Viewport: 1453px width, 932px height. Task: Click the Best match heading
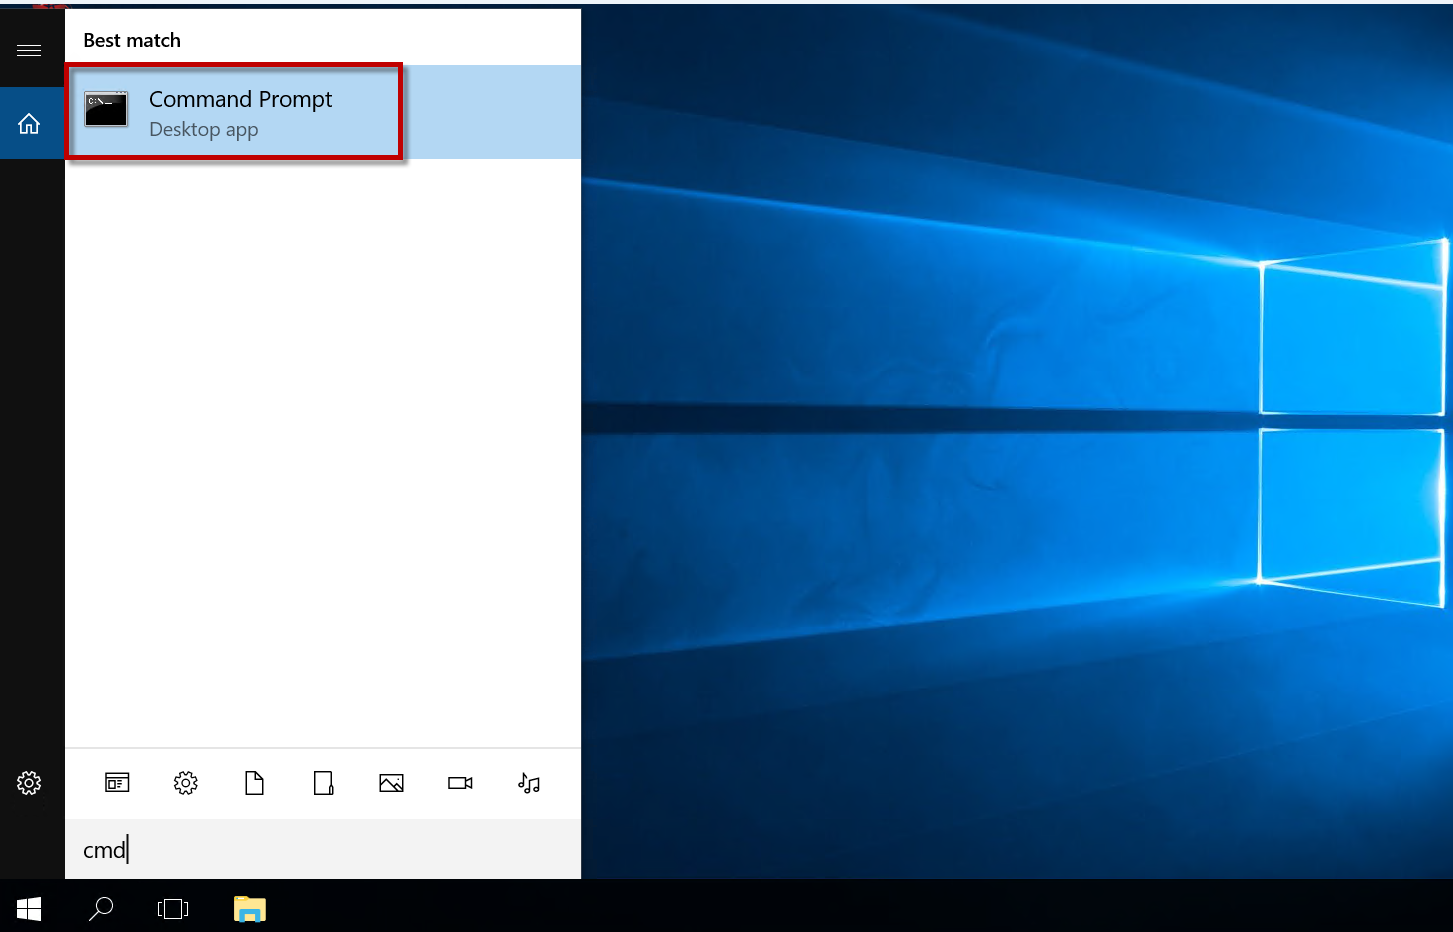click(x=132, y=41)
